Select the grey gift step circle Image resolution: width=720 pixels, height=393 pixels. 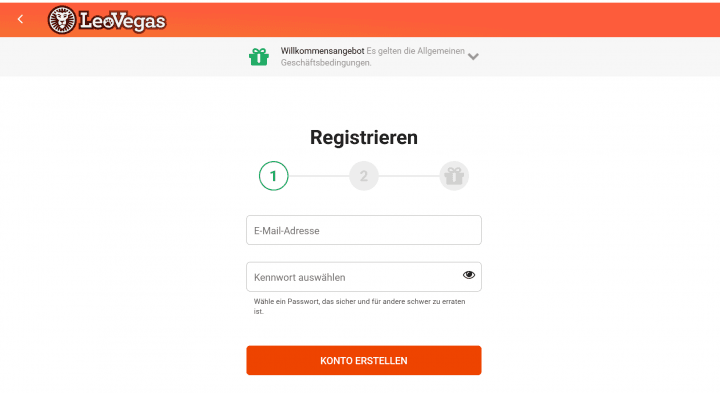tap(454, 176)
